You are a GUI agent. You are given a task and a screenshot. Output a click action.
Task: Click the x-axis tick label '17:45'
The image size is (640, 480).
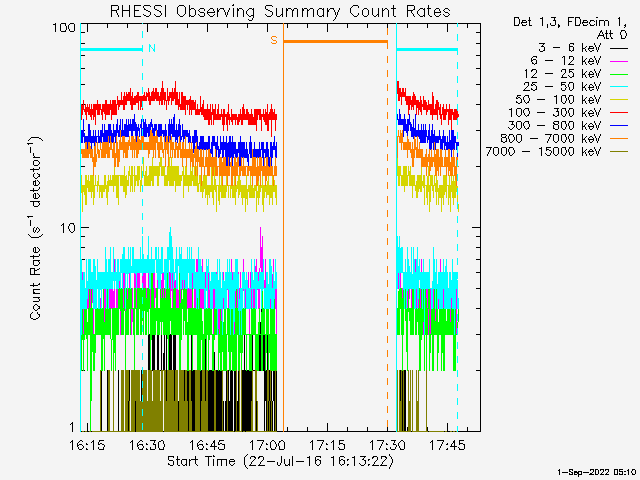pyautogui.click(x=447, y=445)
